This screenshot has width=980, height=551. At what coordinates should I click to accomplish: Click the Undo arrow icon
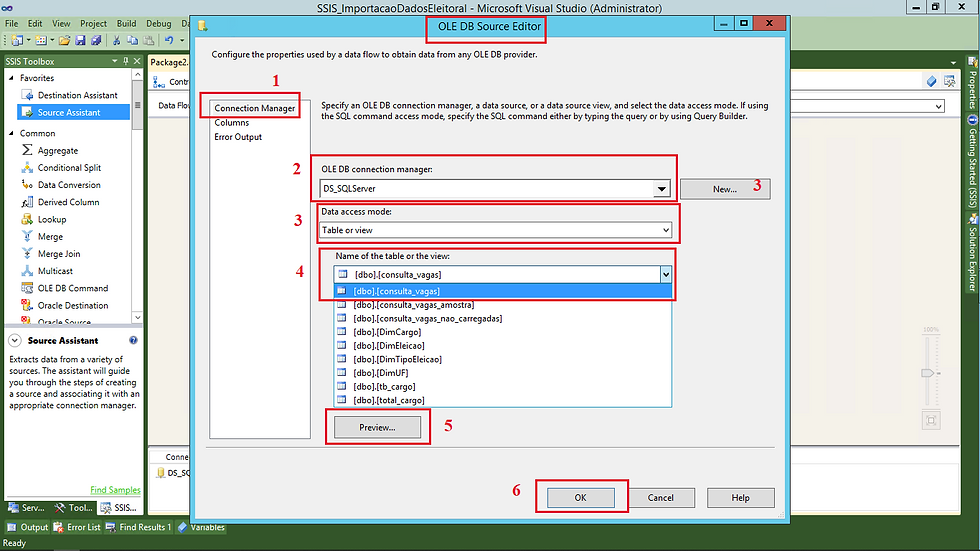pyautogui.click(x=169, y=41)
